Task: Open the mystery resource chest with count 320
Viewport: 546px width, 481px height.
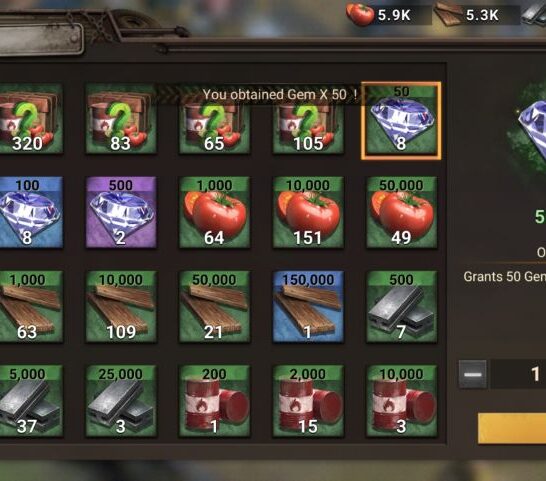Action: click(31, 118)
